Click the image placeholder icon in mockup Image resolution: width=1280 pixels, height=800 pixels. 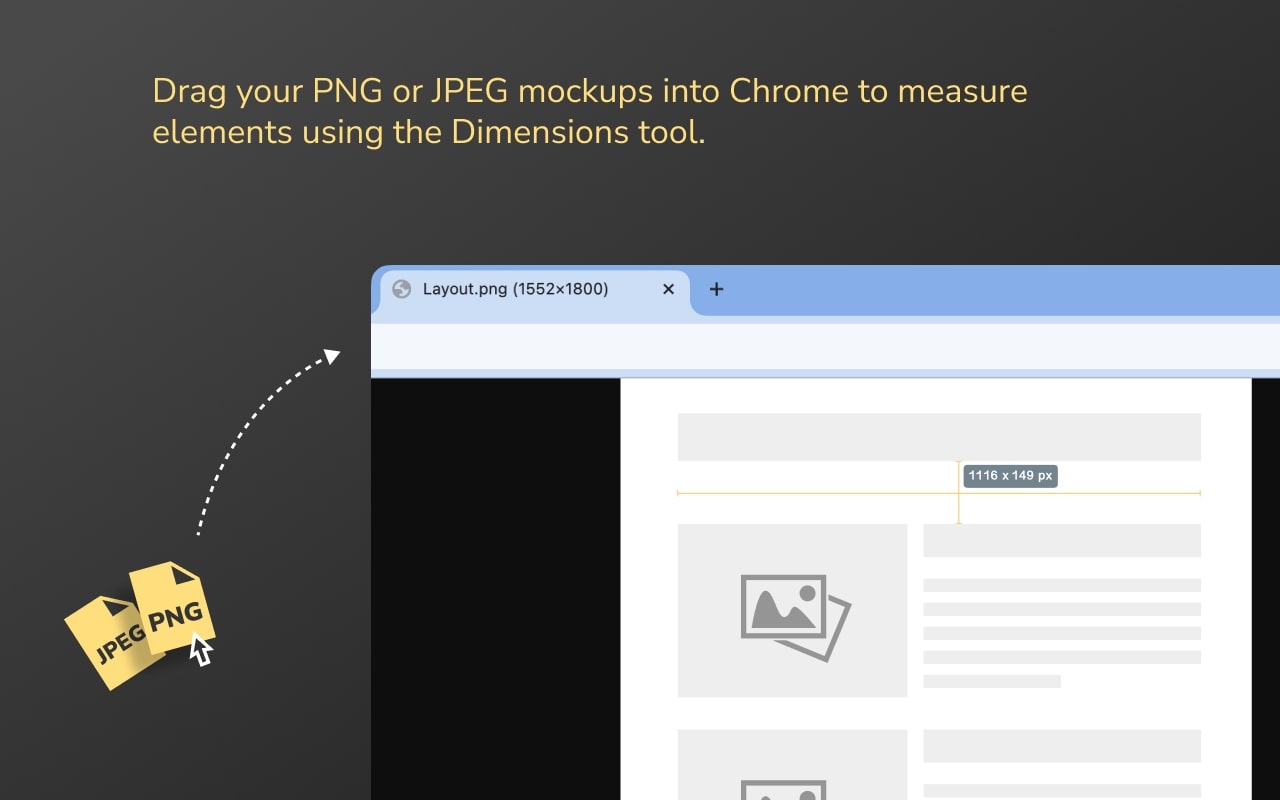795,617
